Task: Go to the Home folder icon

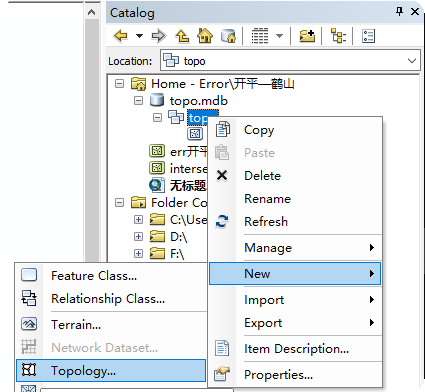Action: click(205, 36)
